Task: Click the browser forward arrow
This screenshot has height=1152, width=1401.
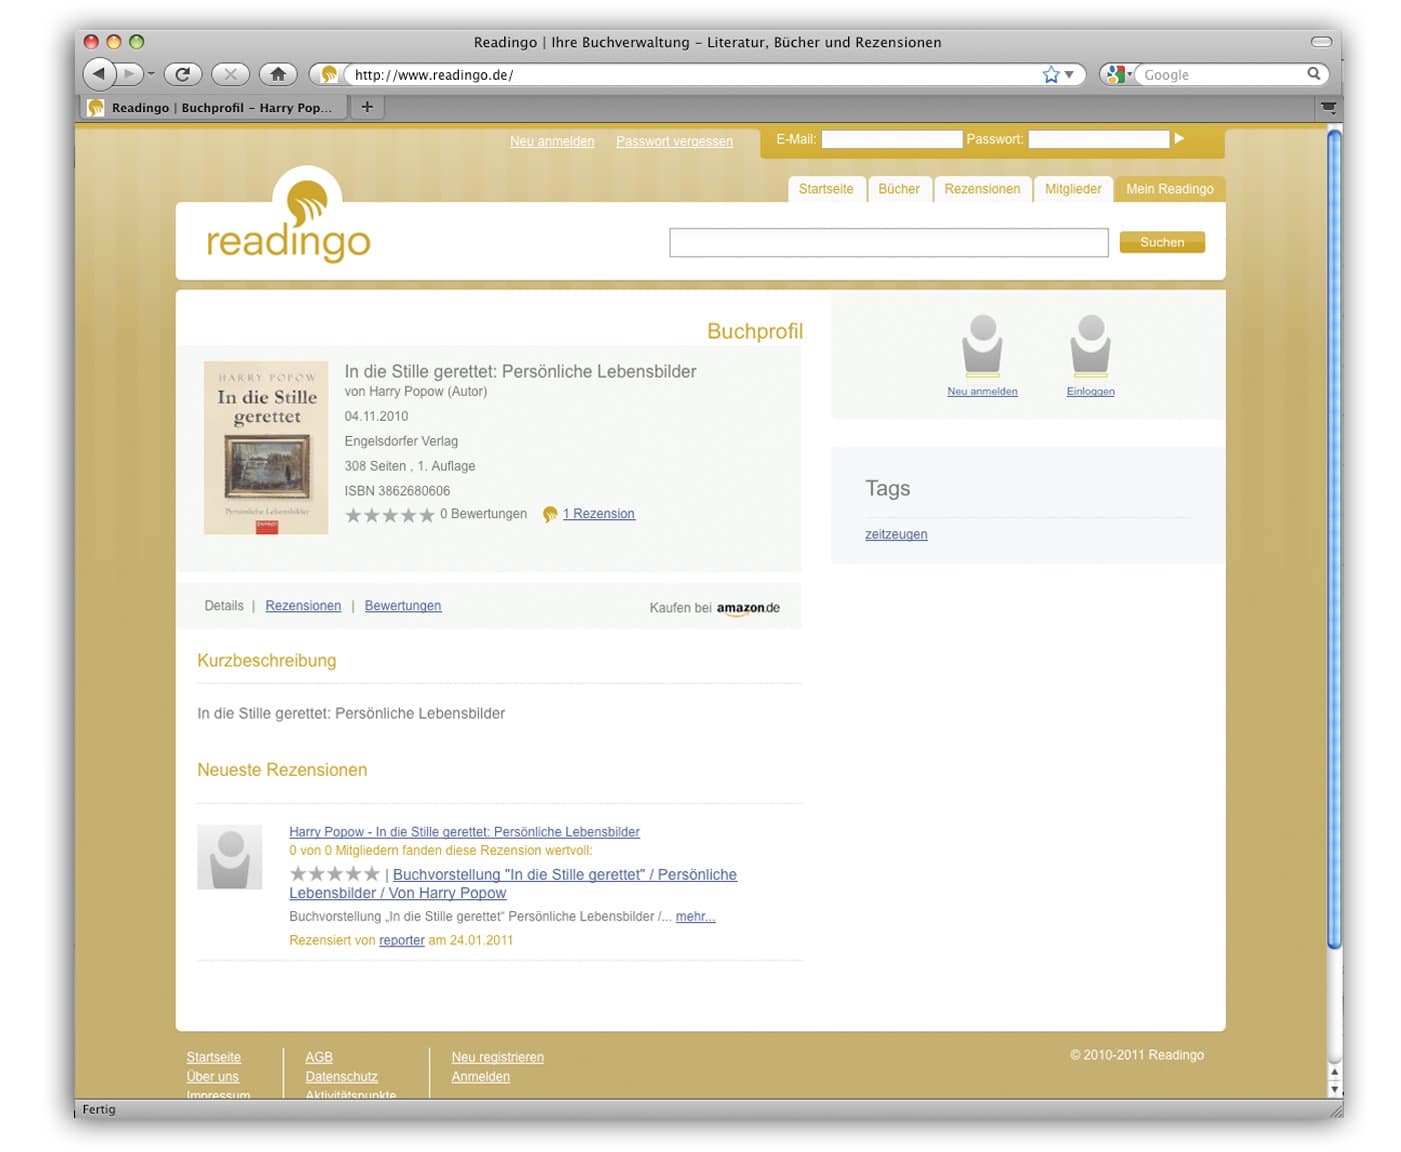Action: coord(129,74)
